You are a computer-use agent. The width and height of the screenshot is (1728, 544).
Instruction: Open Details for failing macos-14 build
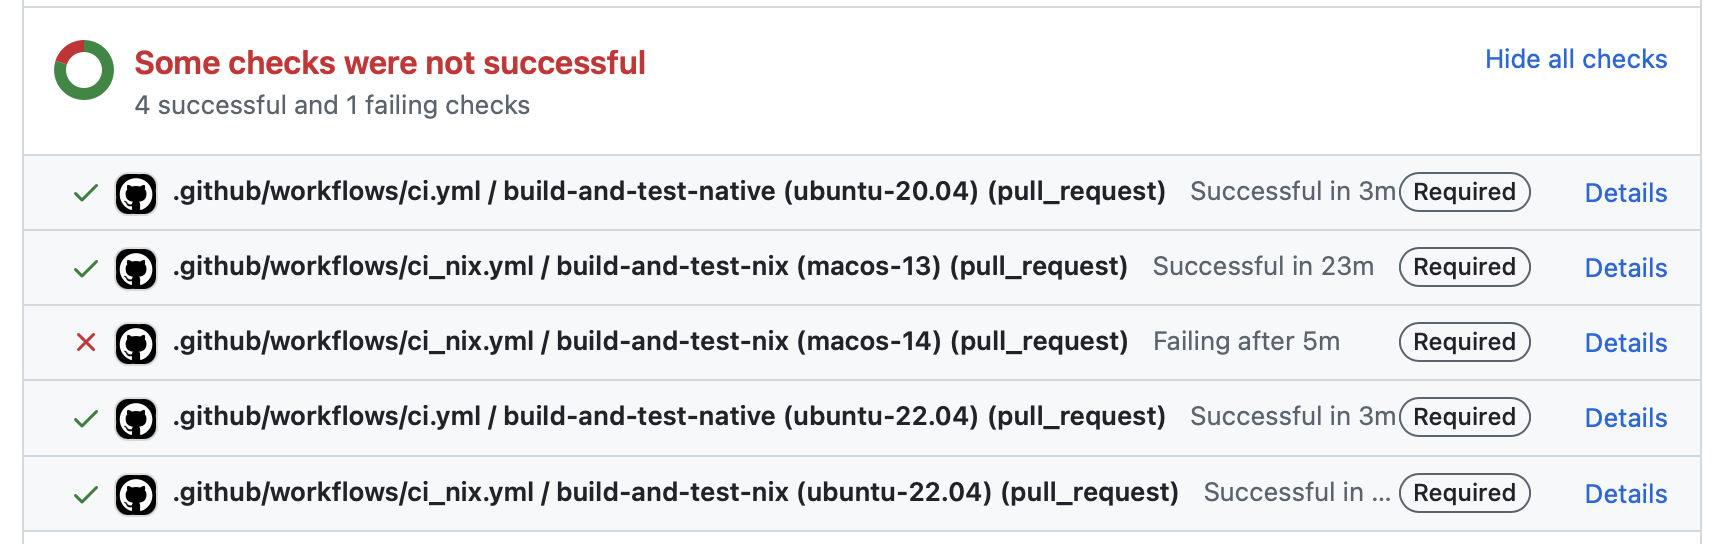coord(1626,343)
